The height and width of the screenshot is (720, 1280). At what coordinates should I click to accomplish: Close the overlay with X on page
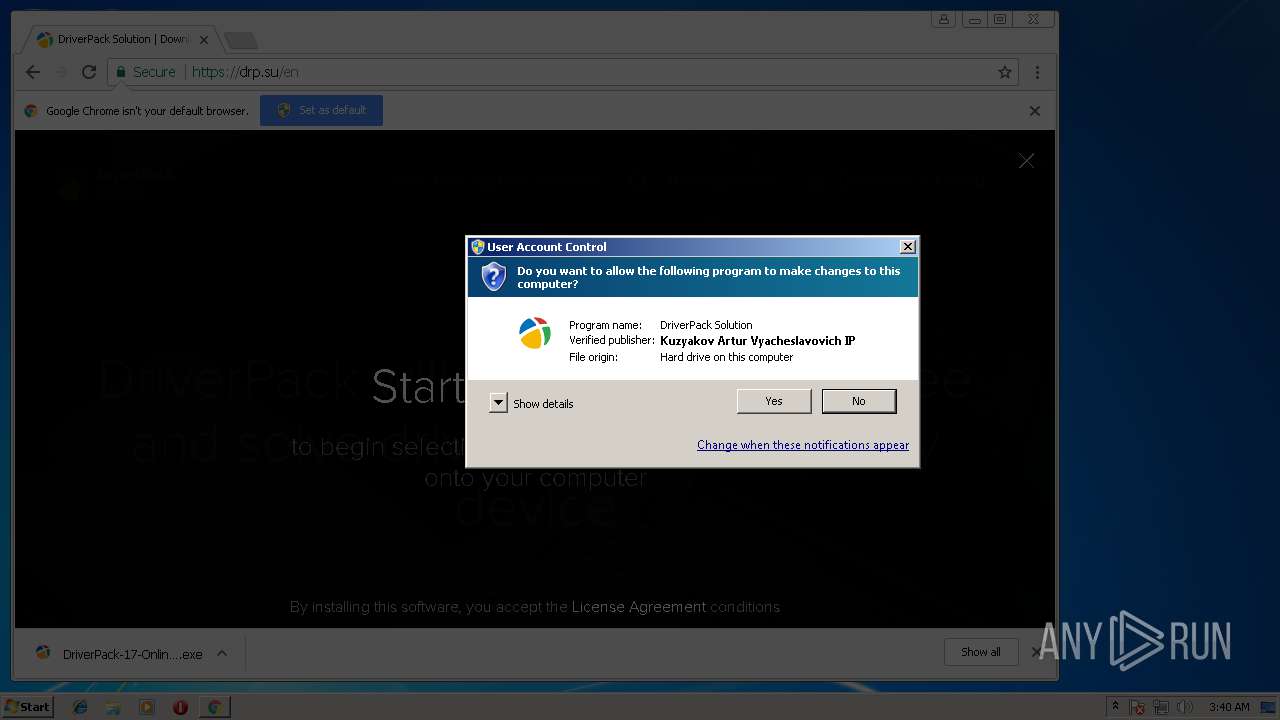click(1026, 161)
